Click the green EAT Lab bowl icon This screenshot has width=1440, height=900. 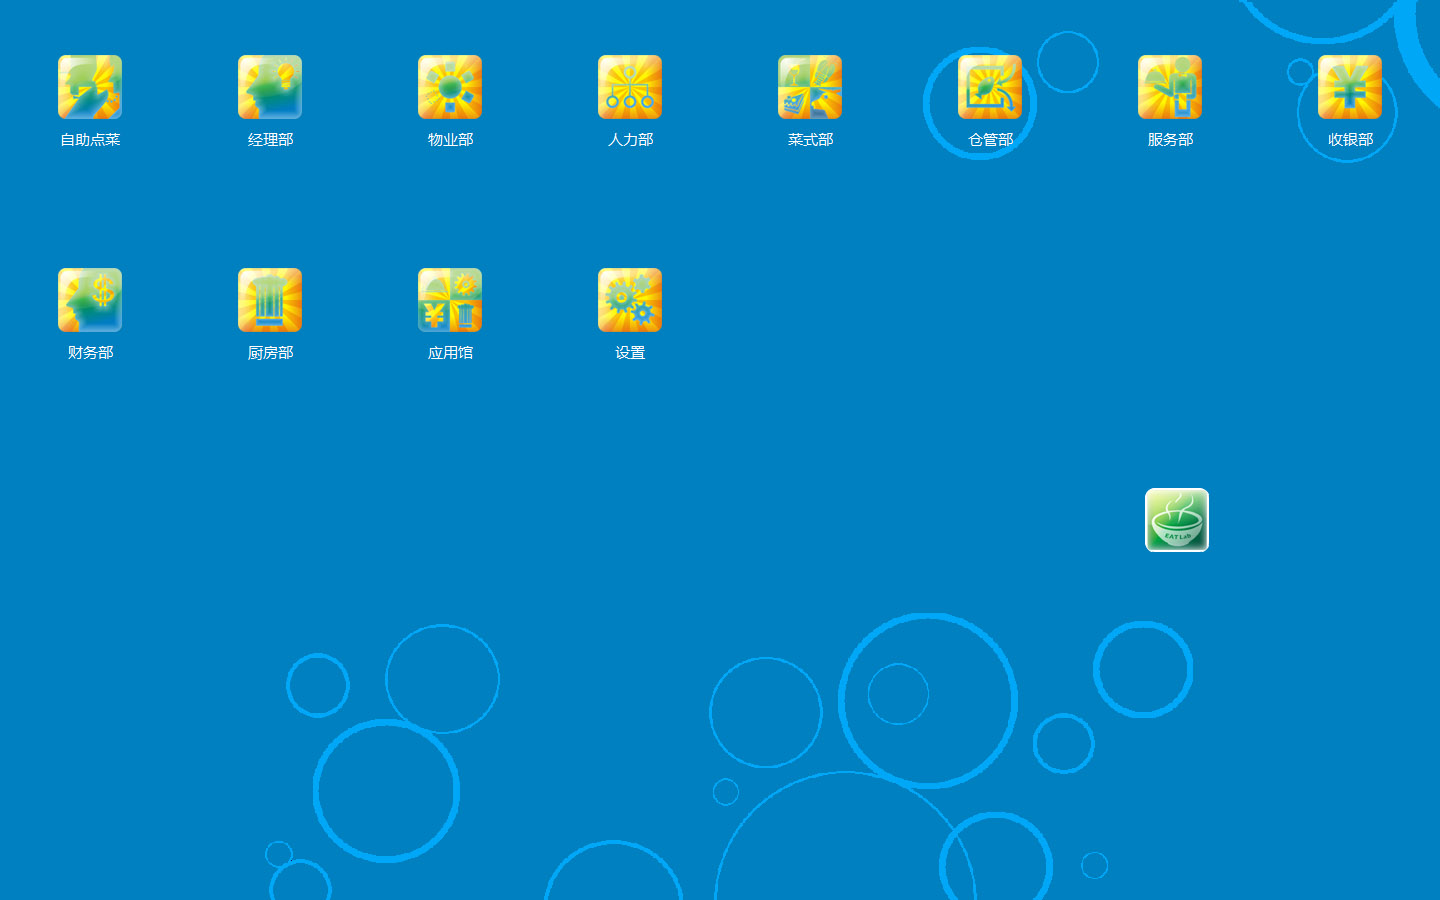(x=1177, y=520)
